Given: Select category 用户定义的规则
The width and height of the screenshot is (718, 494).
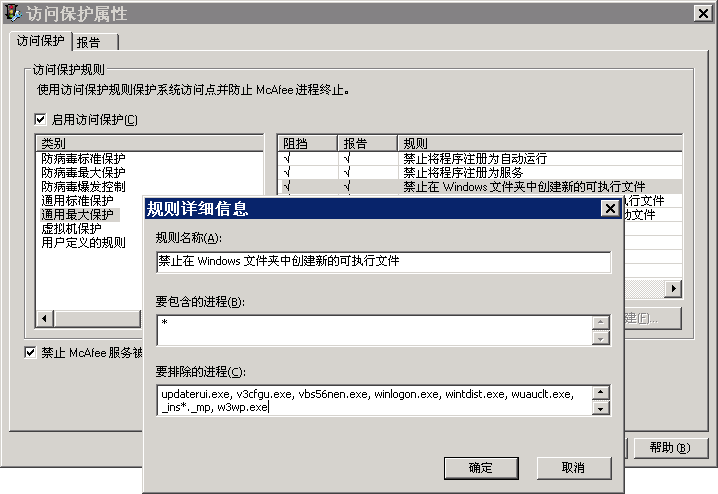Looking at the screenshot, I should click(x=83, y=243).
